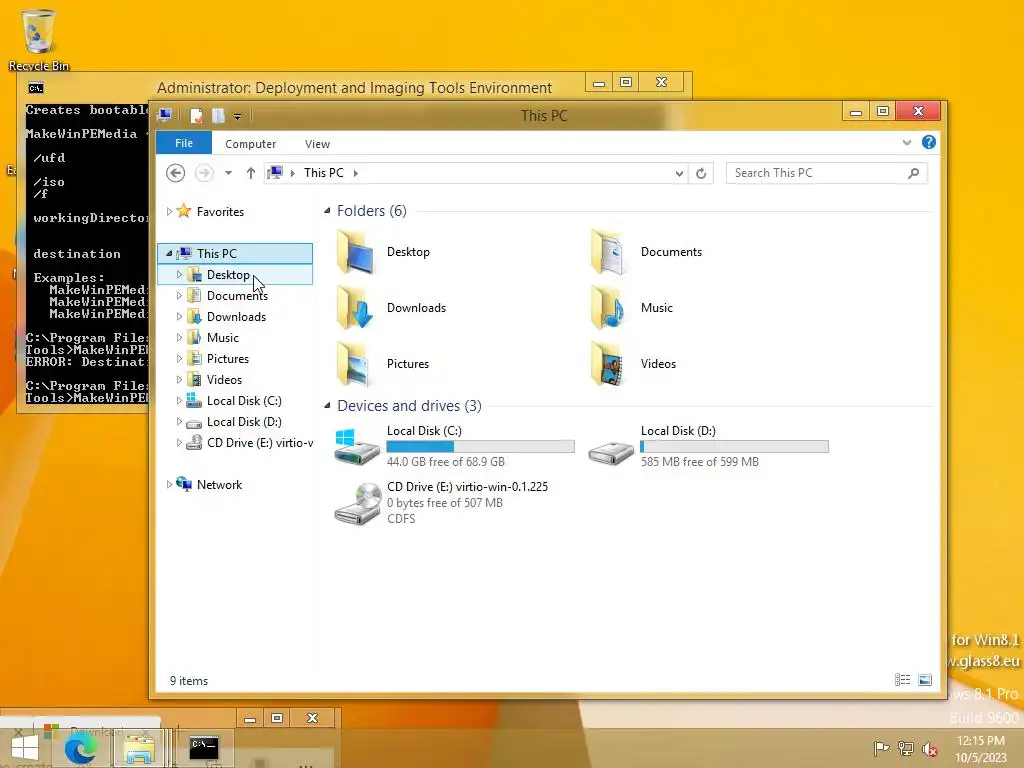Select CD Drive (E:) virtio-win disc icon

click(x=357, y=503)
